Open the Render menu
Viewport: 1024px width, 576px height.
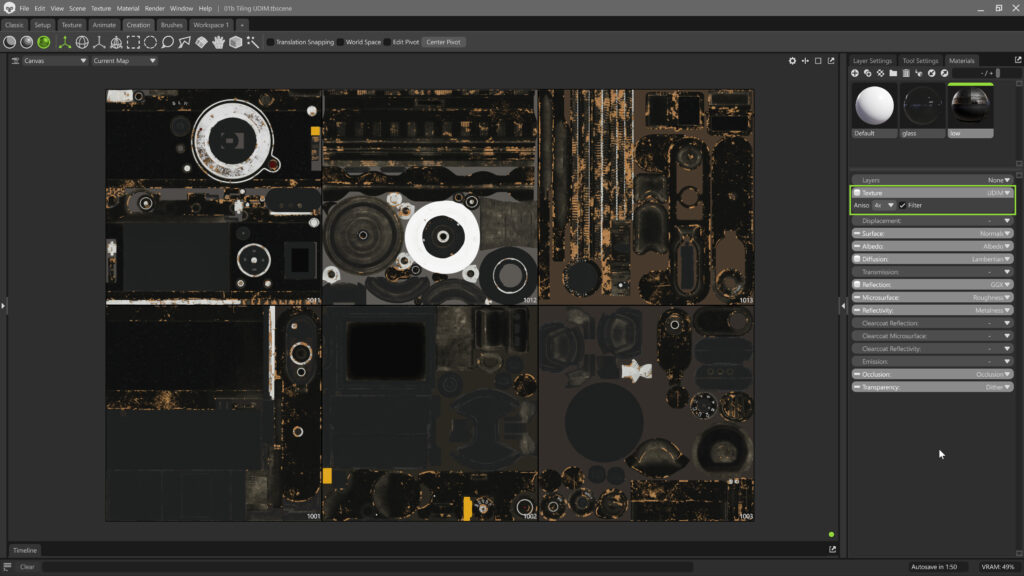[x=155, y=8]
